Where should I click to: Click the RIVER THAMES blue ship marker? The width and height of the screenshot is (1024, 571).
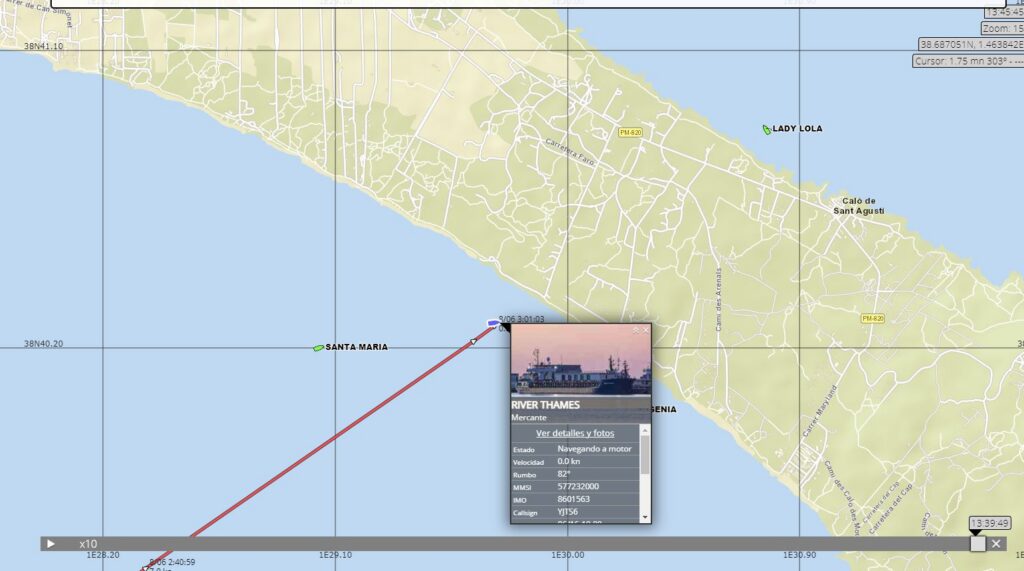493,323
